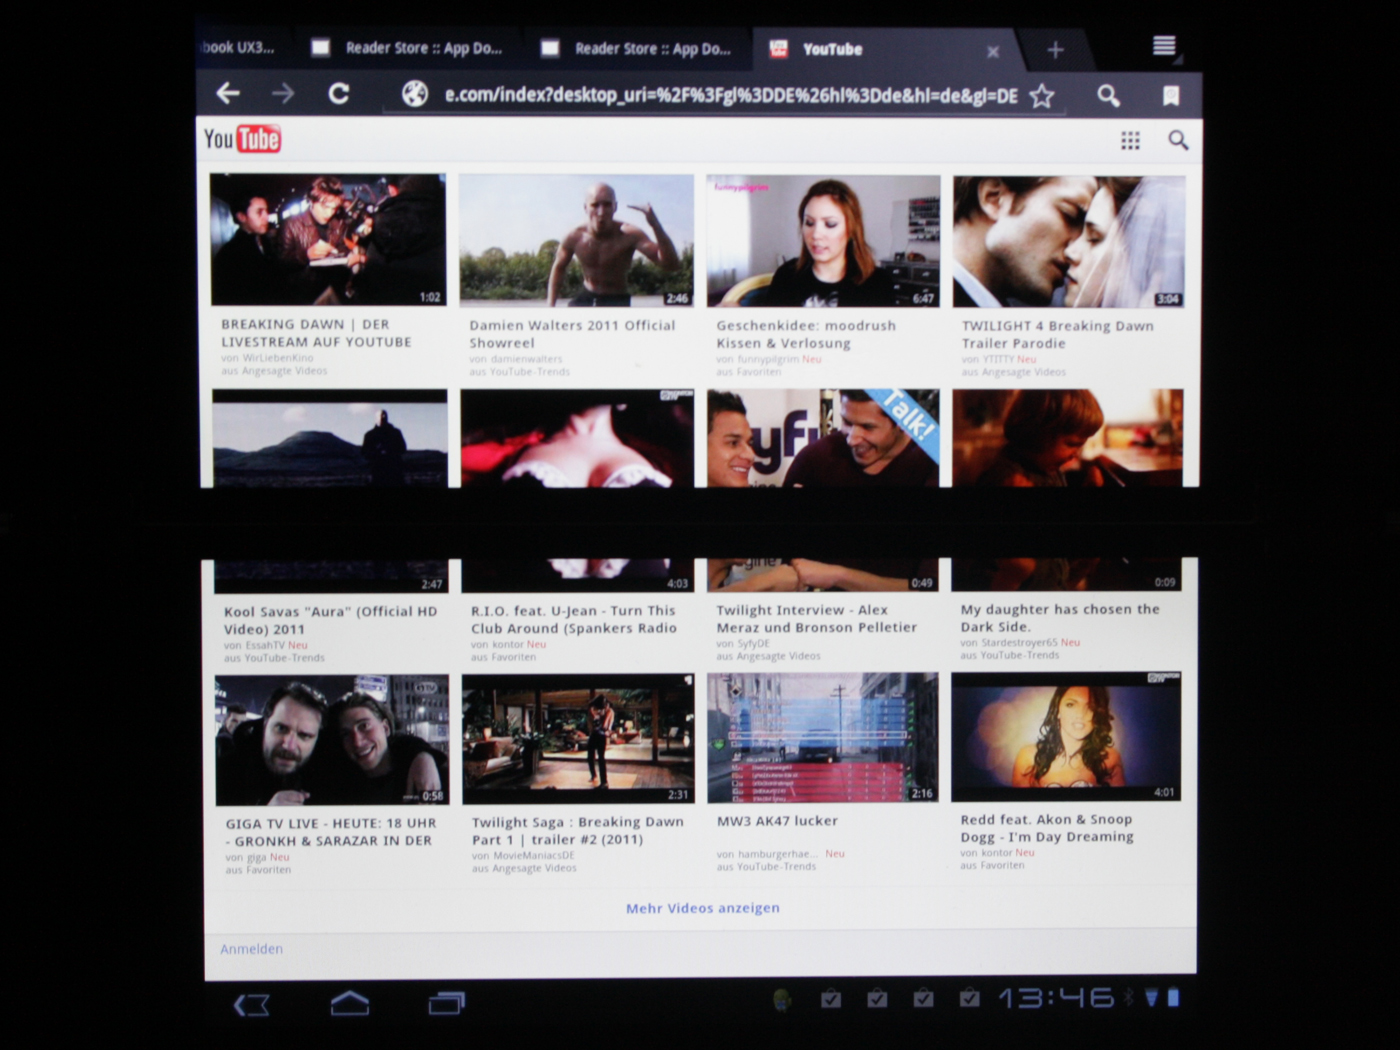Click channel name 'funnypilgrim'
The height and width of the screenshot is (1050, 1400).
[x=768, y=358]
